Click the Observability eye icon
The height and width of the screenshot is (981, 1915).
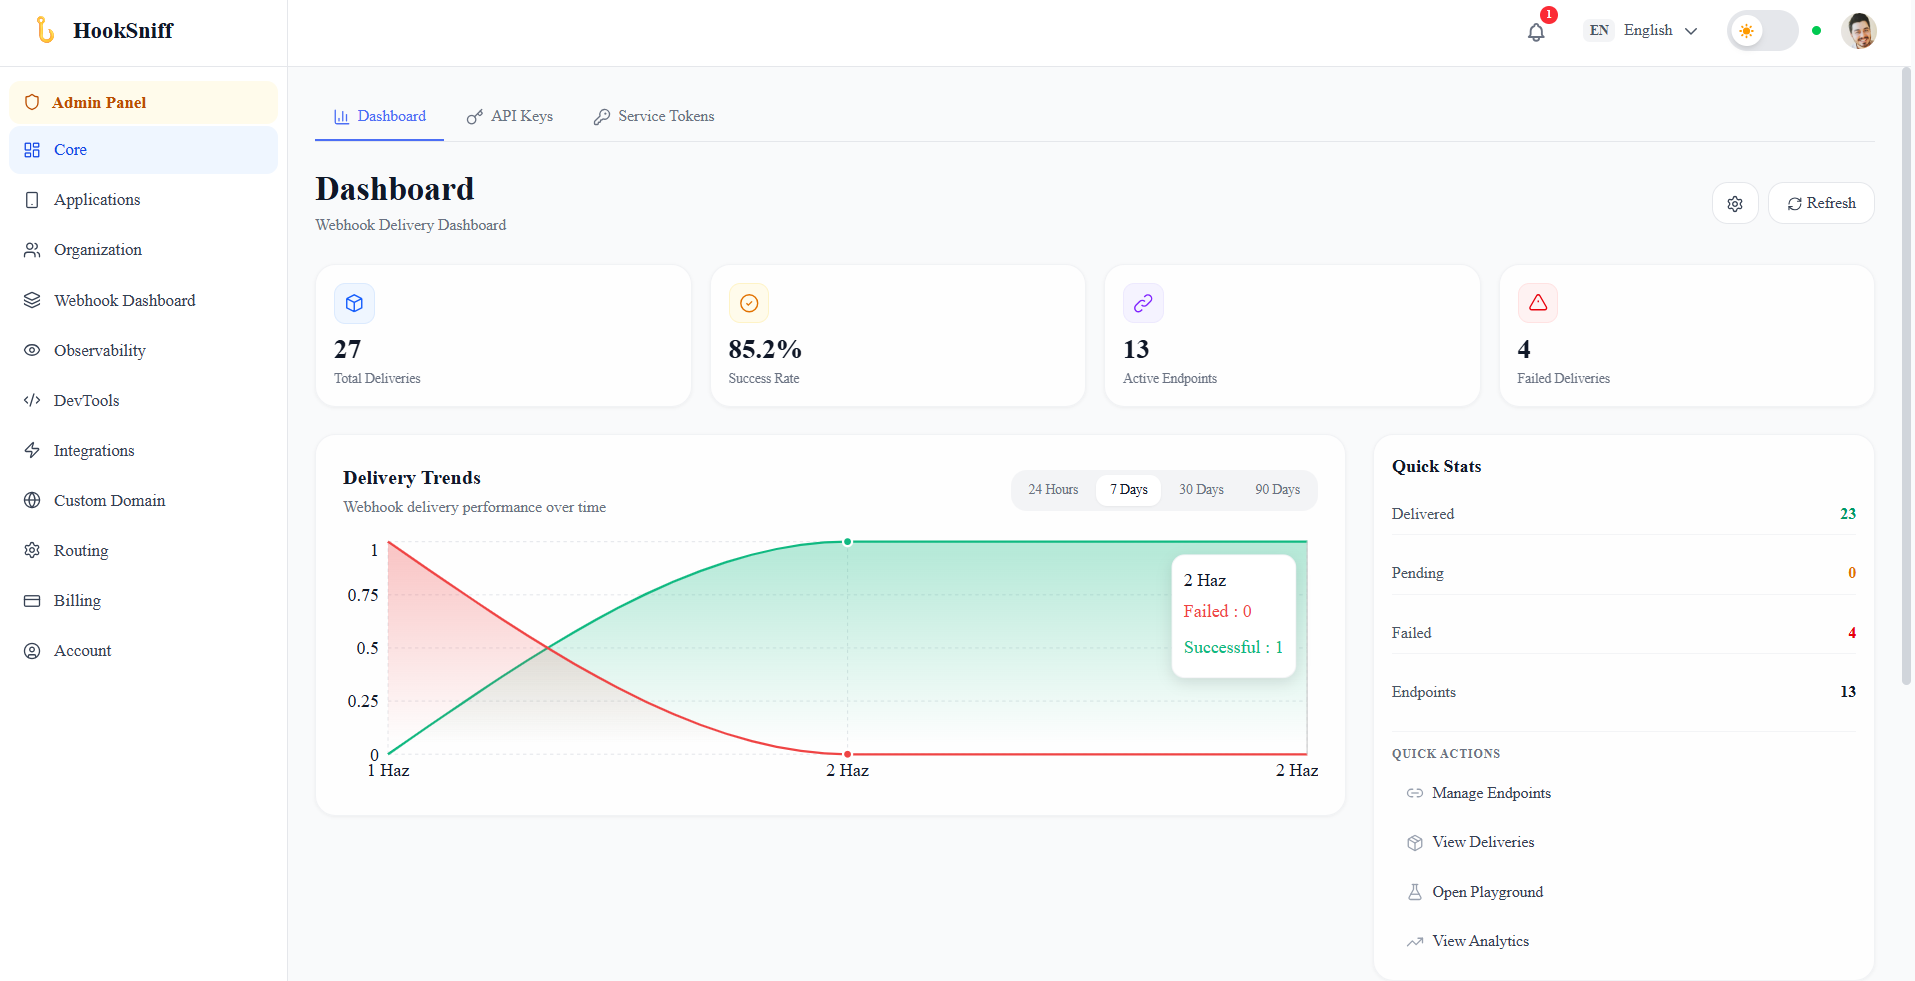[32, 350]
